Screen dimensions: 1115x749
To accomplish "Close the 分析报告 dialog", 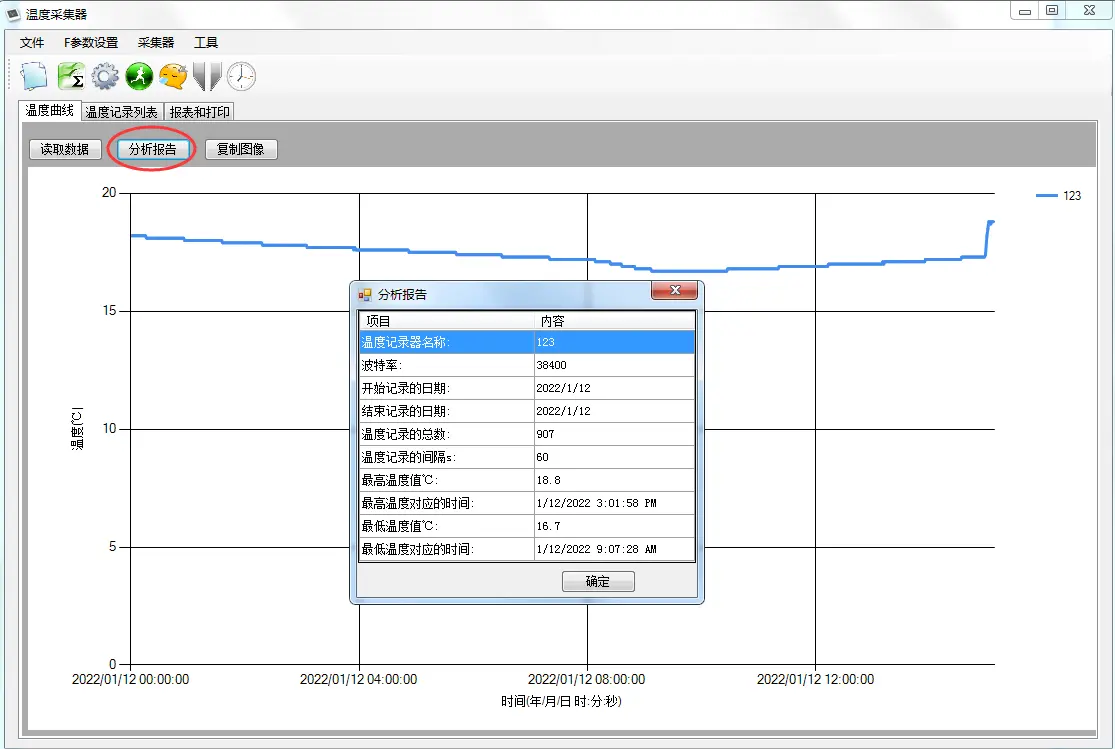I will click(674, 291).
